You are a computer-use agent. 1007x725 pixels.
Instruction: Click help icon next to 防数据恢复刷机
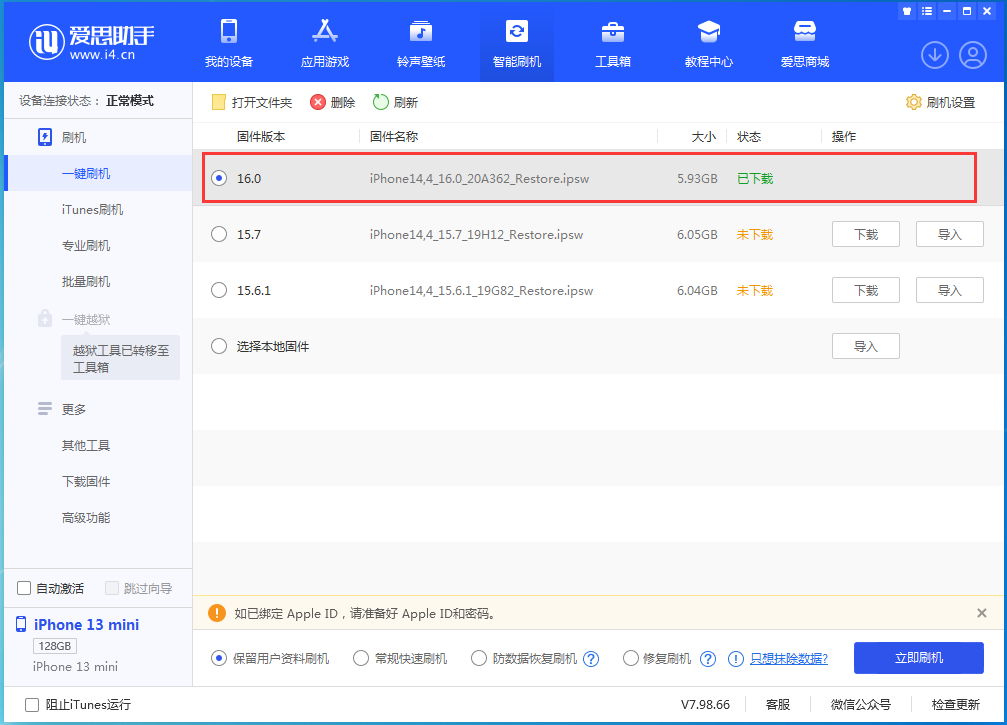pyautogui.click(x=591, y=659)
